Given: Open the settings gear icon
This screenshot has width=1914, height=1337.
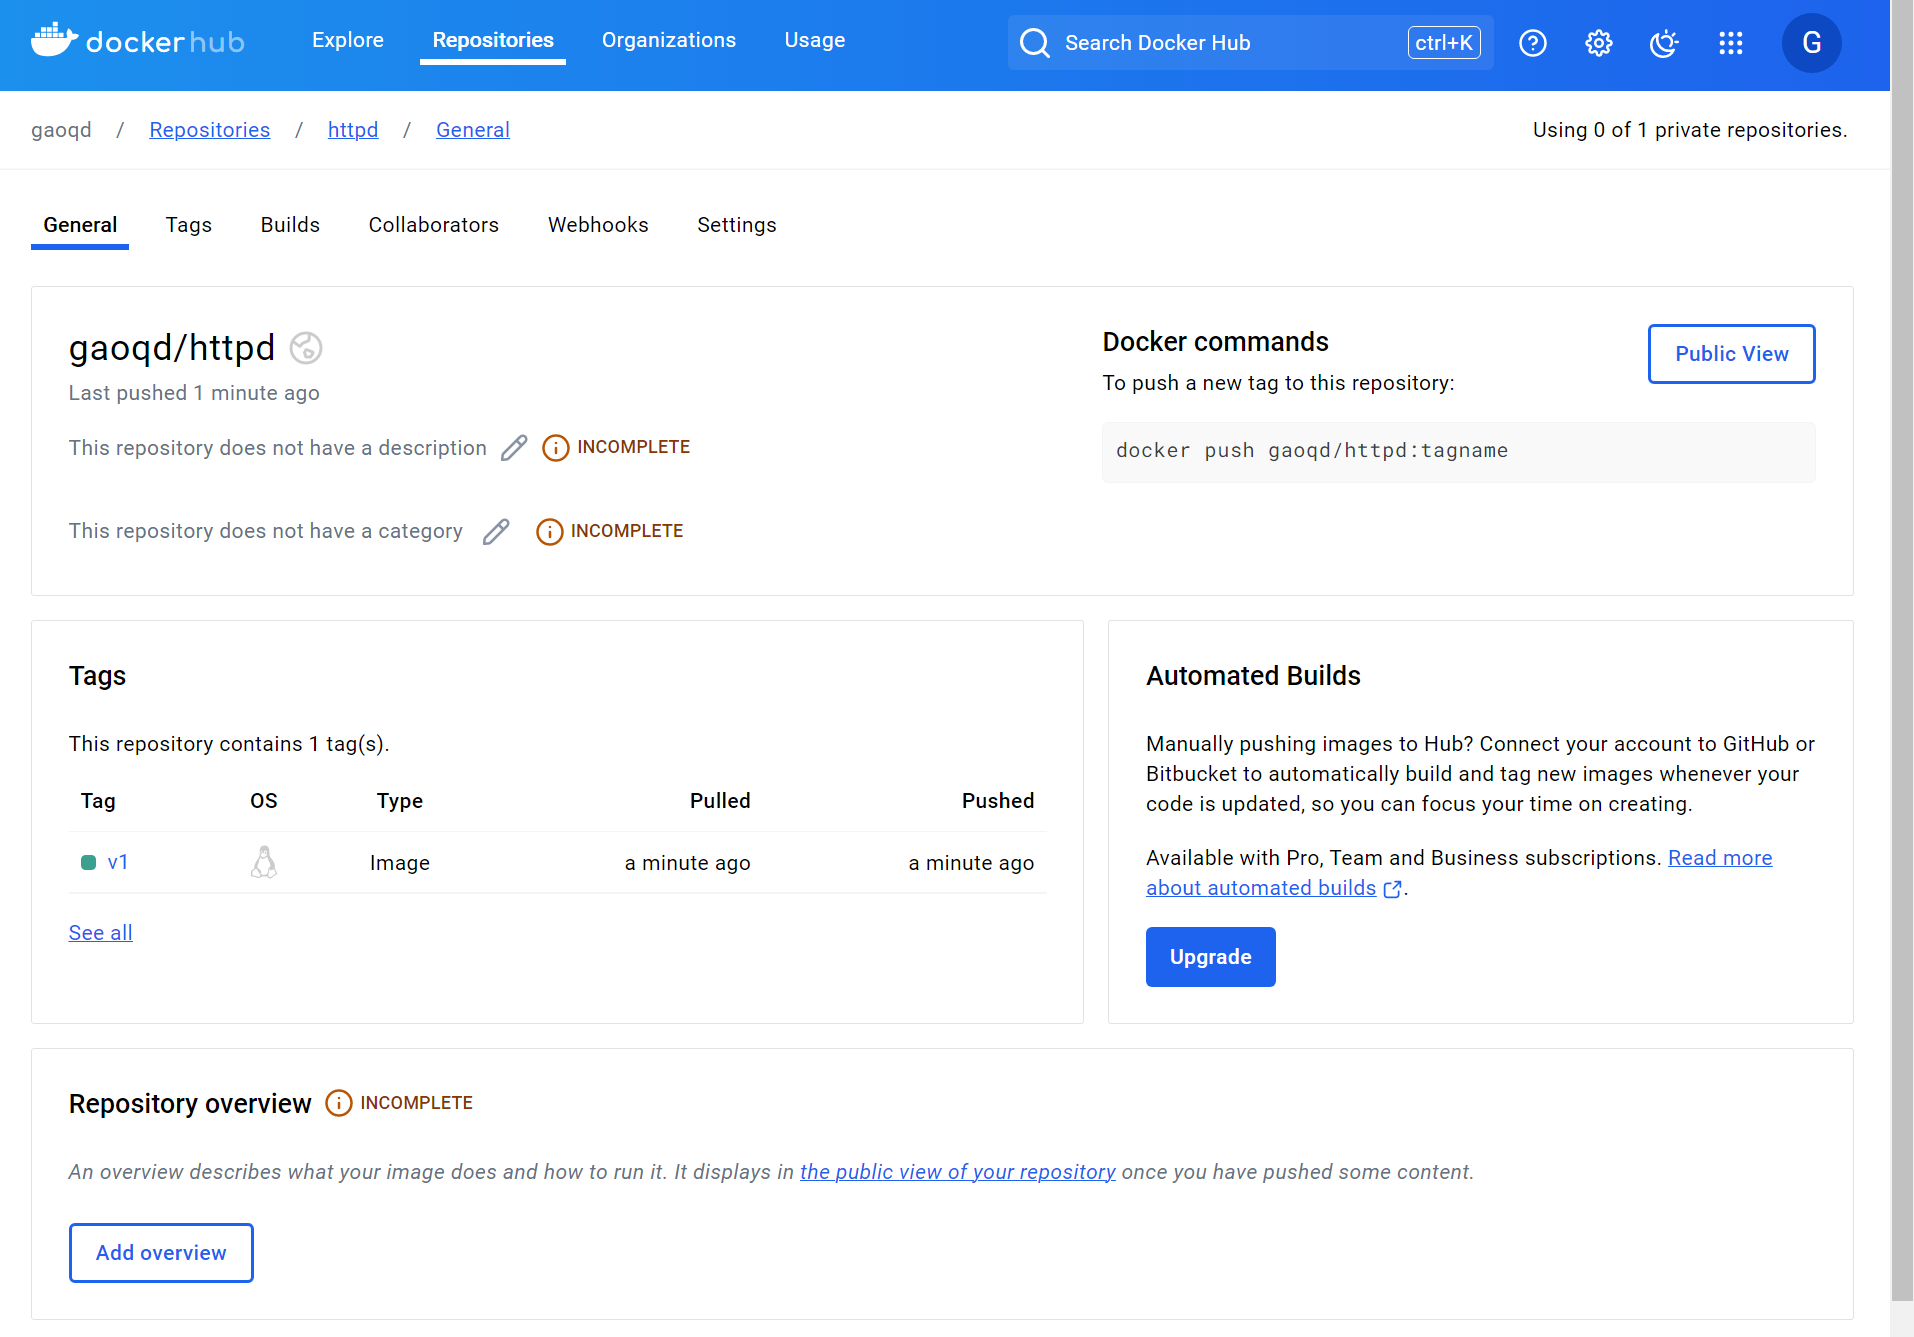Looking at the screenshot, I should [x=1598, y=43].
